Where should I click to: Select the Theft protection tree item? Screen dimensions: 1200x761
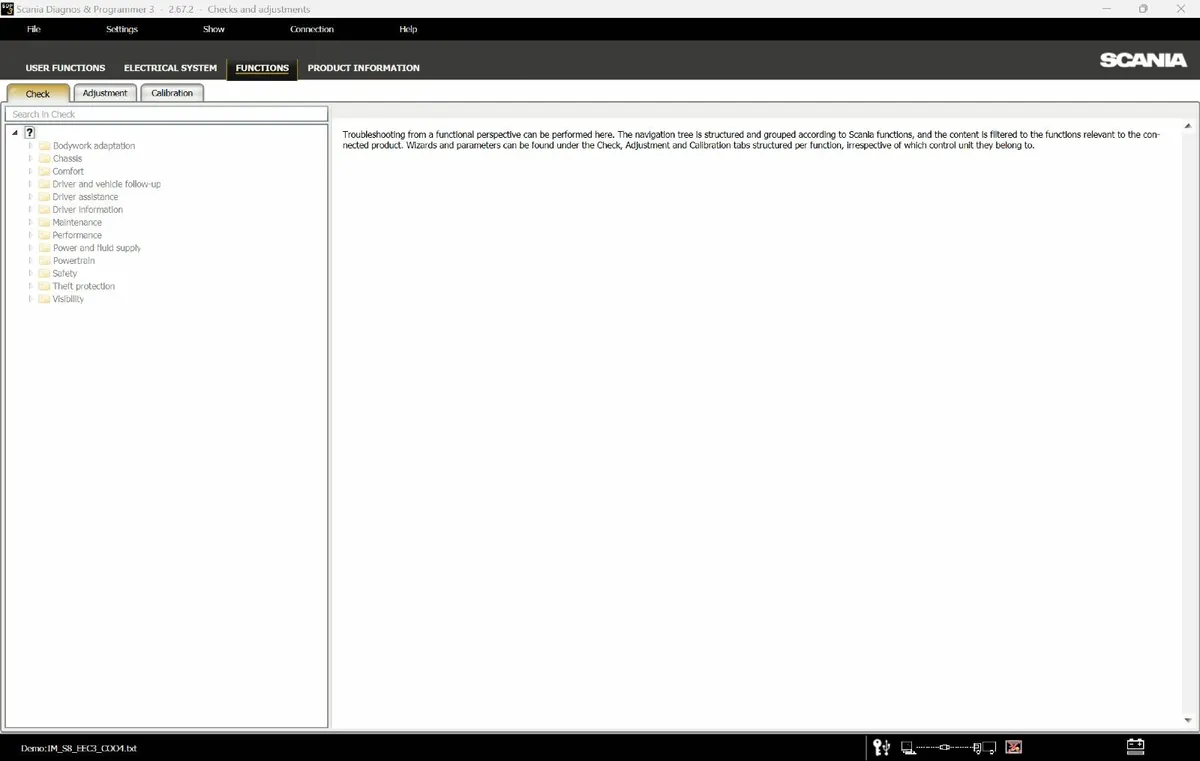(83, 287)
